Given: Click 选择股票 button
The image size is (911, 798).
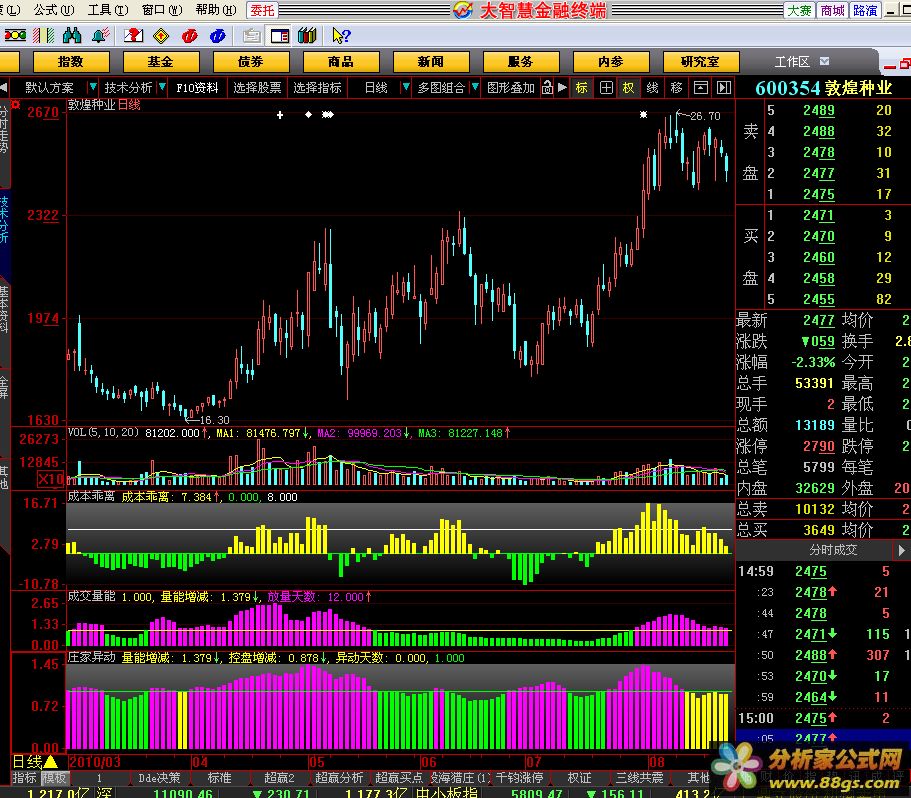Looking at the screenshot, I should (x=257, y=88).
